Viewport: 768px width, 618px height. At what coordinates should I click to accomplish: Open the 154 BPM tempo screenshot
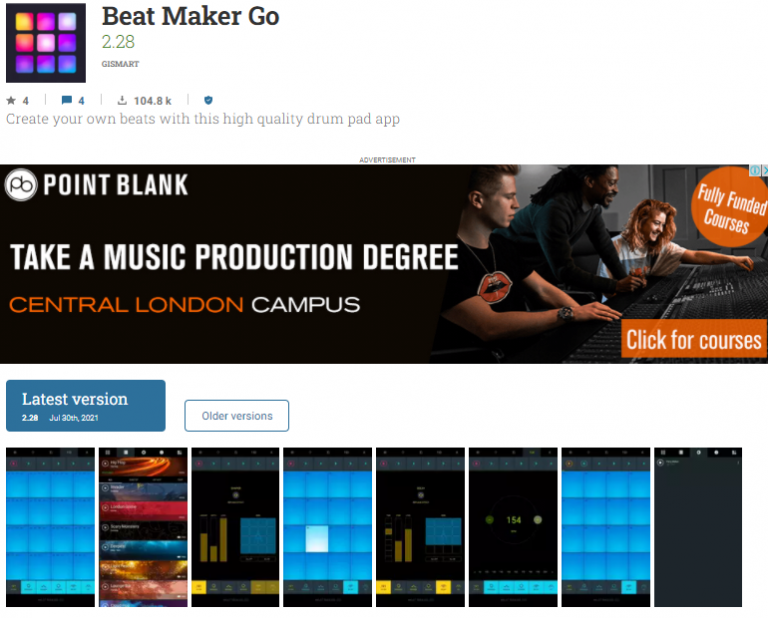(513, 527)
